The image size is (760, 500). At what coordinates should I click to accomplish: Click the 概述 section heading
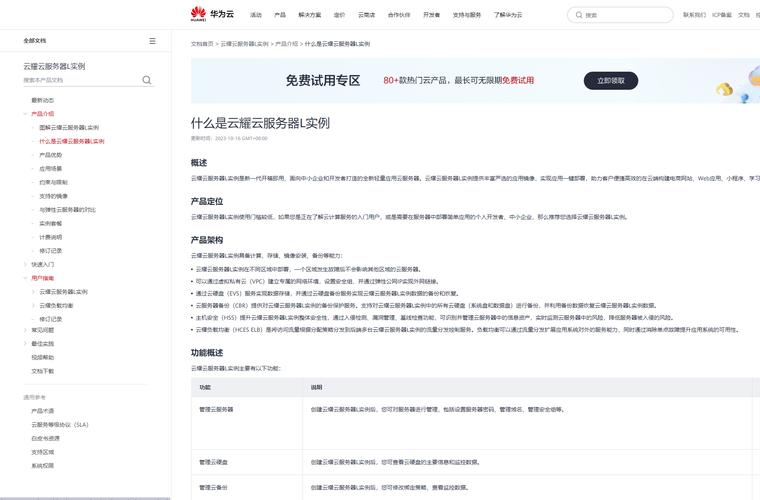pyautogui.click(x=199, y=163)
